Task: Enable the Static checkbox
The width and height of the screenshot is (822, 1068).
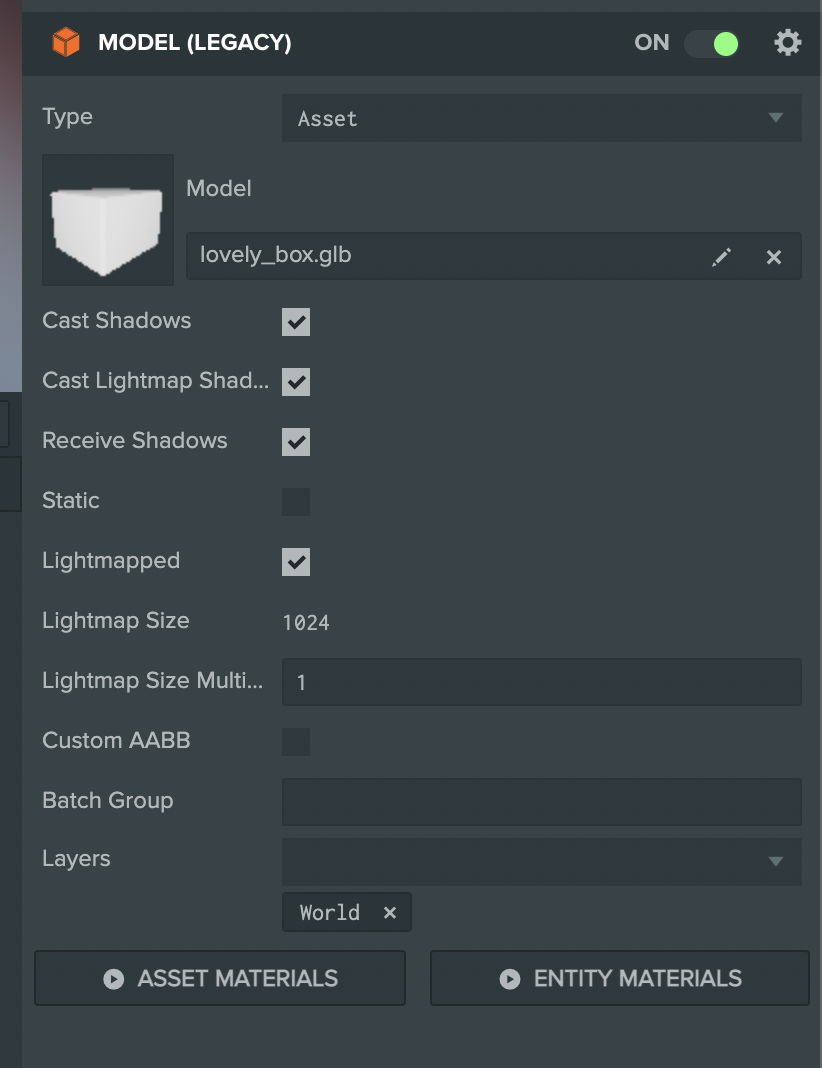Action: [296, 502]
